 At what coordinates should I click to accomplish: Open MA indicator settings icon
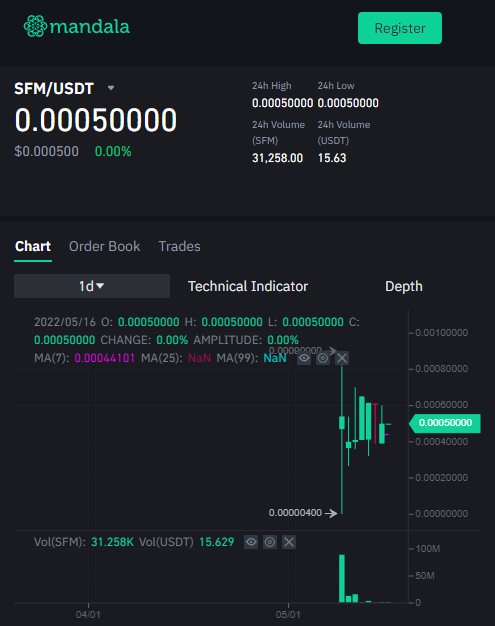coord(323,358)
